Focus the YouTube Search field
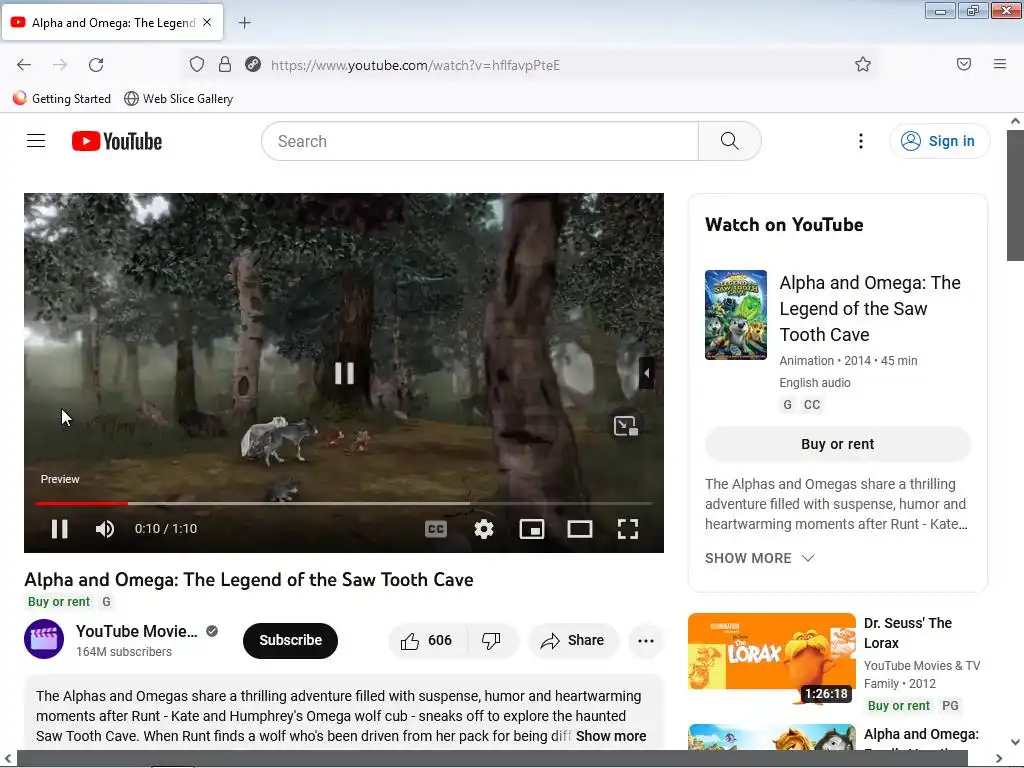This screenshot has width=1024, height=768. 480,141
